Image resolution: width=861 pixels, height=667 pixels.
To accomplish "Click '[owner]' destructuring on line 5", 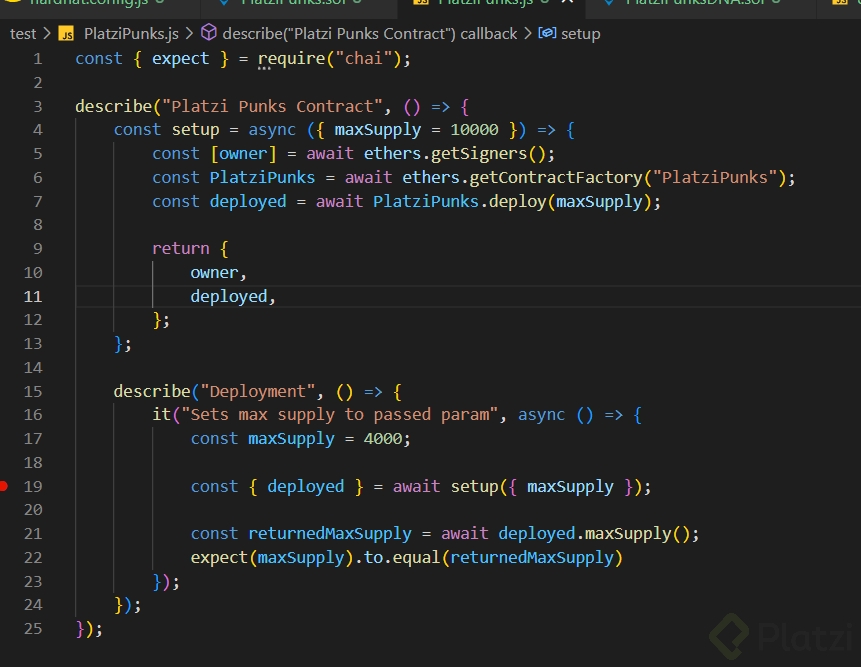I will [x=243, y=154].
